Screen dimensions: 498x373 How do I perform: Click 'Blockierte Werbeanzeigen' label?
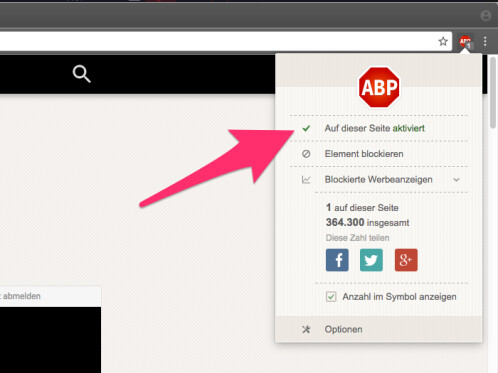pyautogui.click(x=378, y=180)
